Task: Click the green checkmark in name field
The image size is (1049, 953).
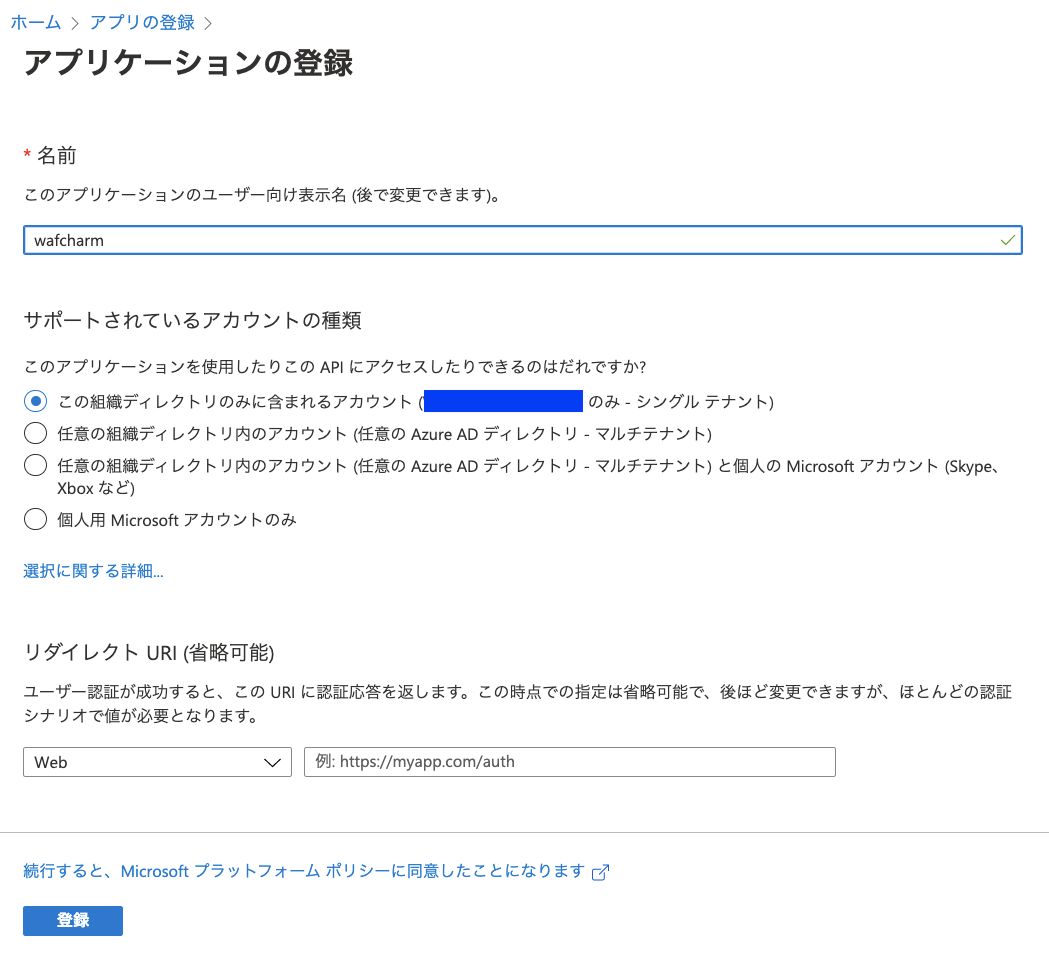Action: tap(1008, 240)
